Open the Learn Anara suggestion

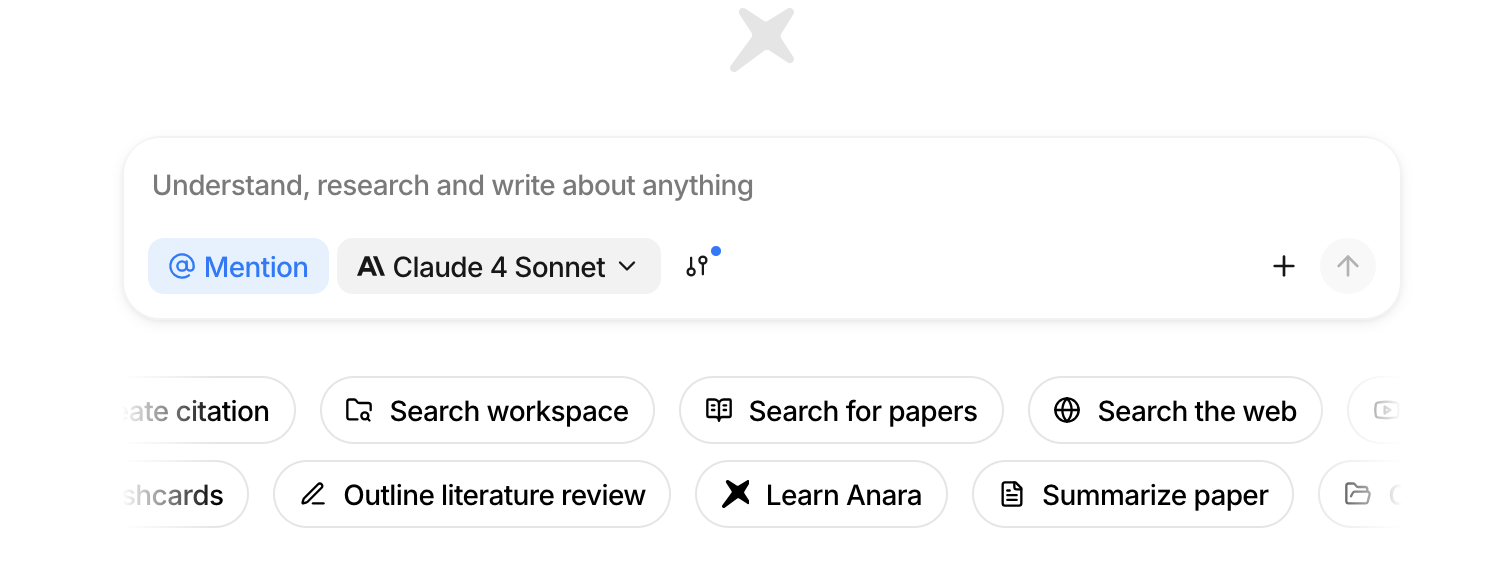click(821, 494)
